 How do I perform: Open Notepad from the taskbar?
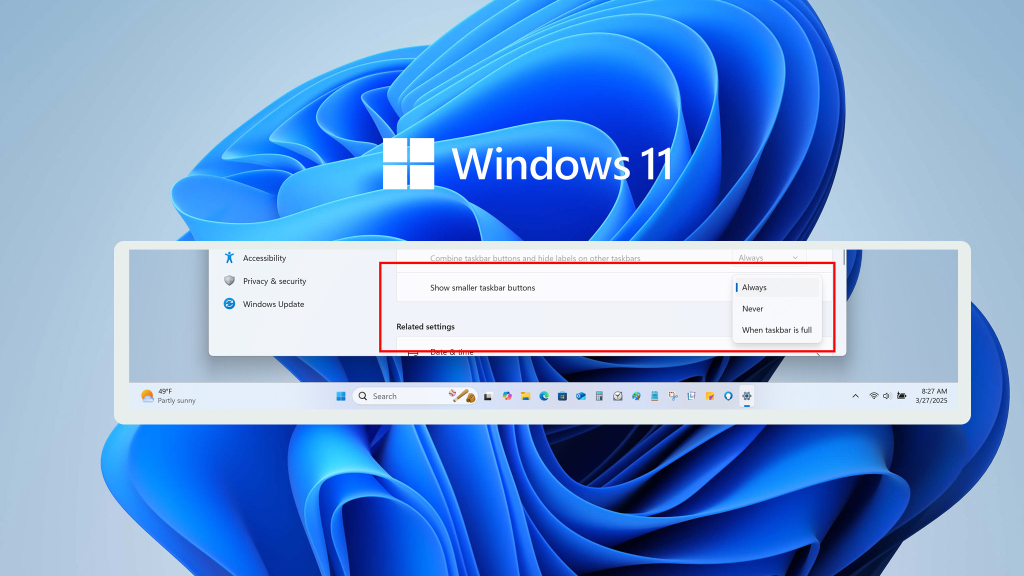(x=654, y=396)
